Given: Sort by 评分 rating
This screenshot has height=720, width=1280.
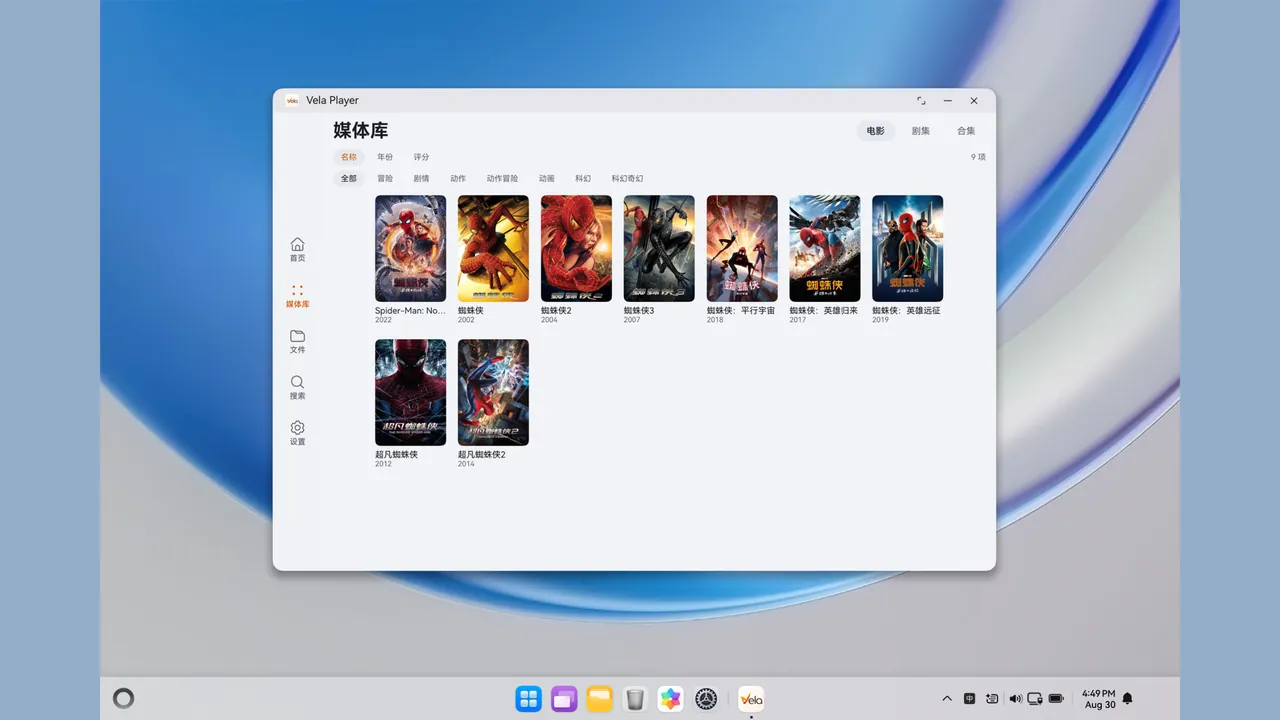Looking at the screenshot, I should (x=422, y=157).
